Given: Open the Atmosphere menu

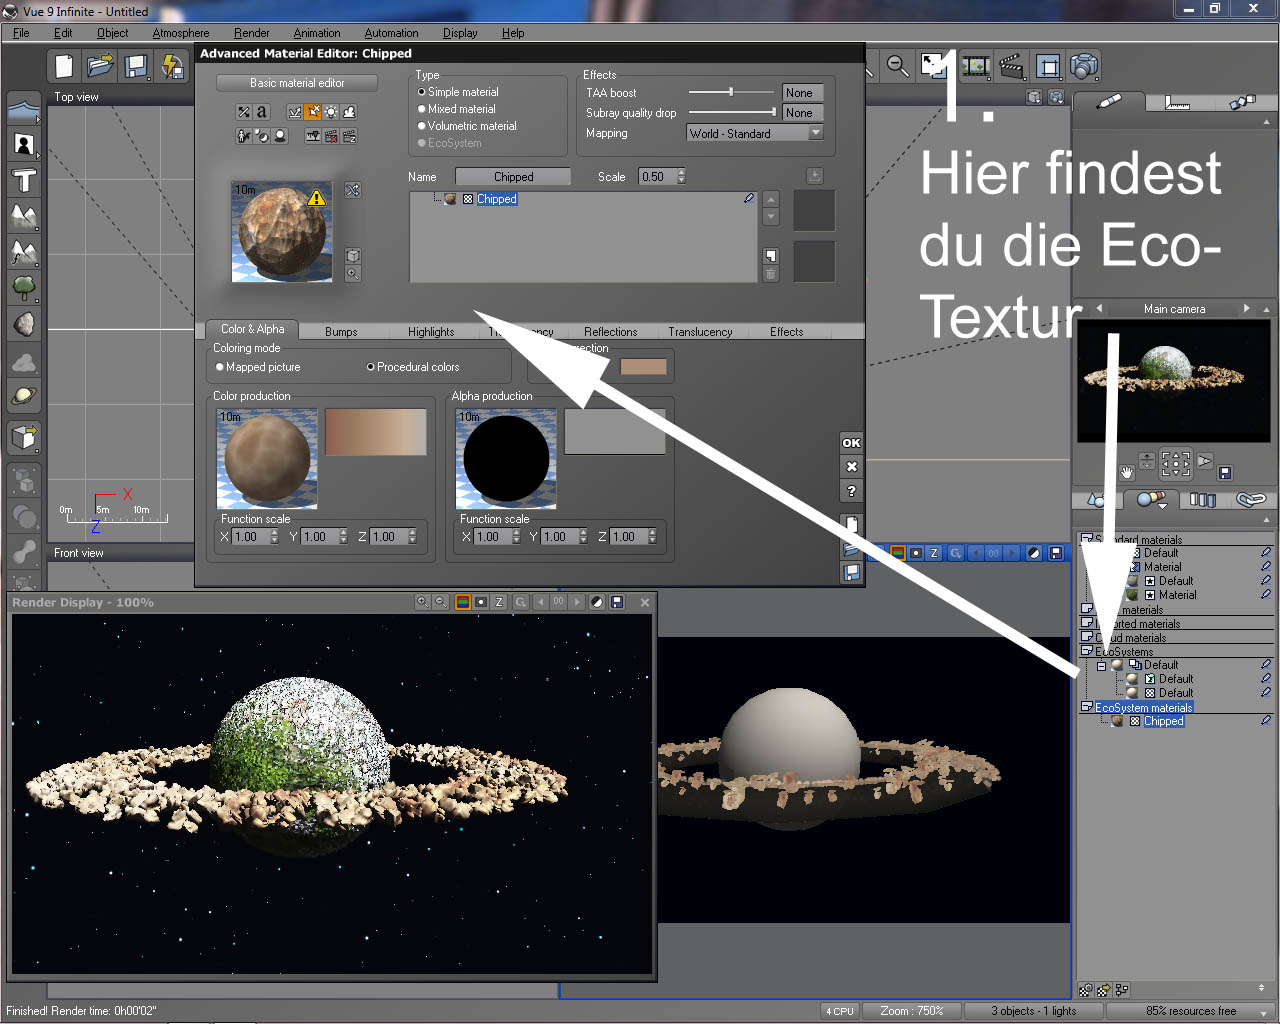Looking at the screenshot, I should pyautogui.click(x=180, y=33).
